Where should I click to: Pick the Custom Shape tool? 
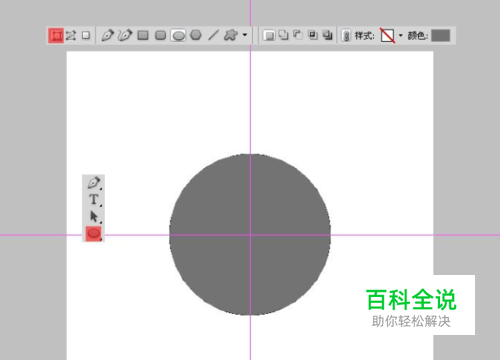pyautogui.click(x=231, y=35)
